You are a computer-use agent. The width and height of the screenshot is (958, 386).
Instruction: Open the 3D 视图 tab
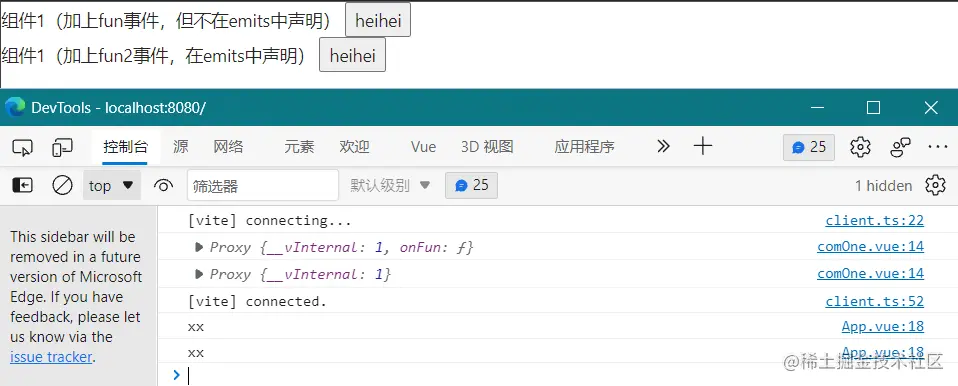pos(487,147)
